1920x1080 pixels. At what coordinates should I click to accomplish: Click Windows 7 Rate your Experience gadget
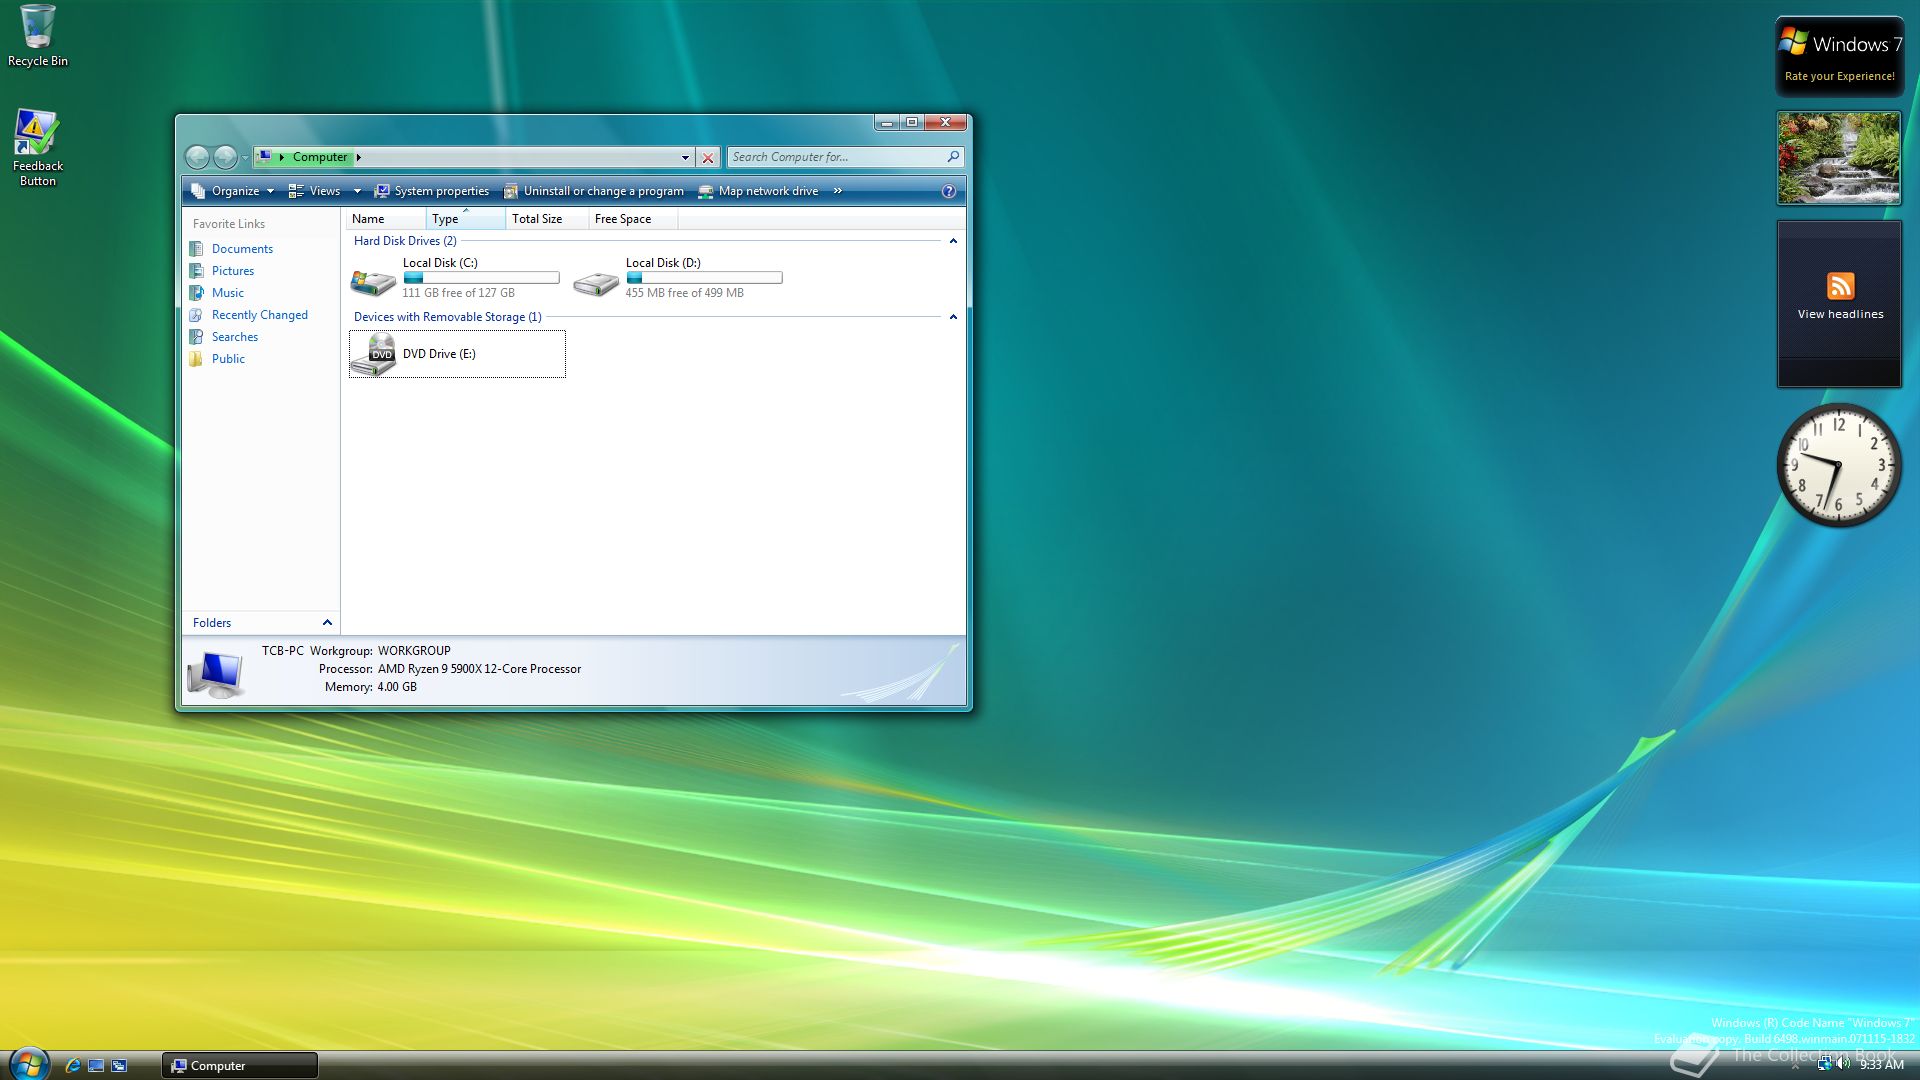1839,57
